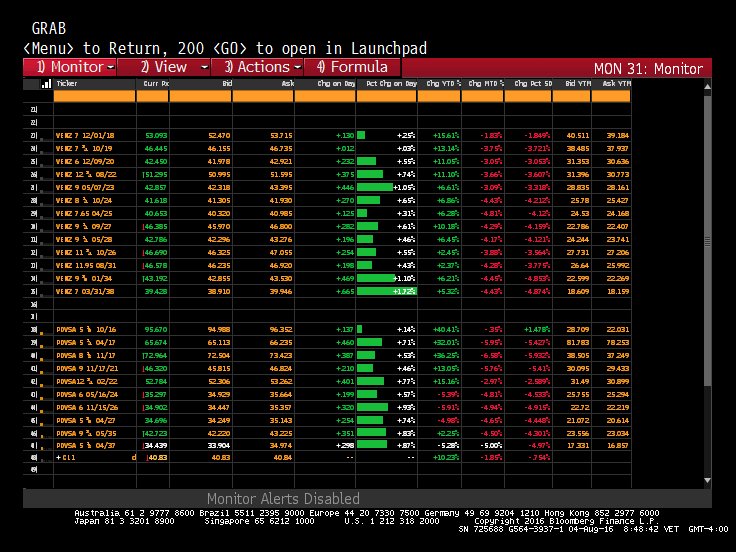This screenshot has width=736, height=552.
Task: Click Ask value 51.595
Action: point(281,175)
